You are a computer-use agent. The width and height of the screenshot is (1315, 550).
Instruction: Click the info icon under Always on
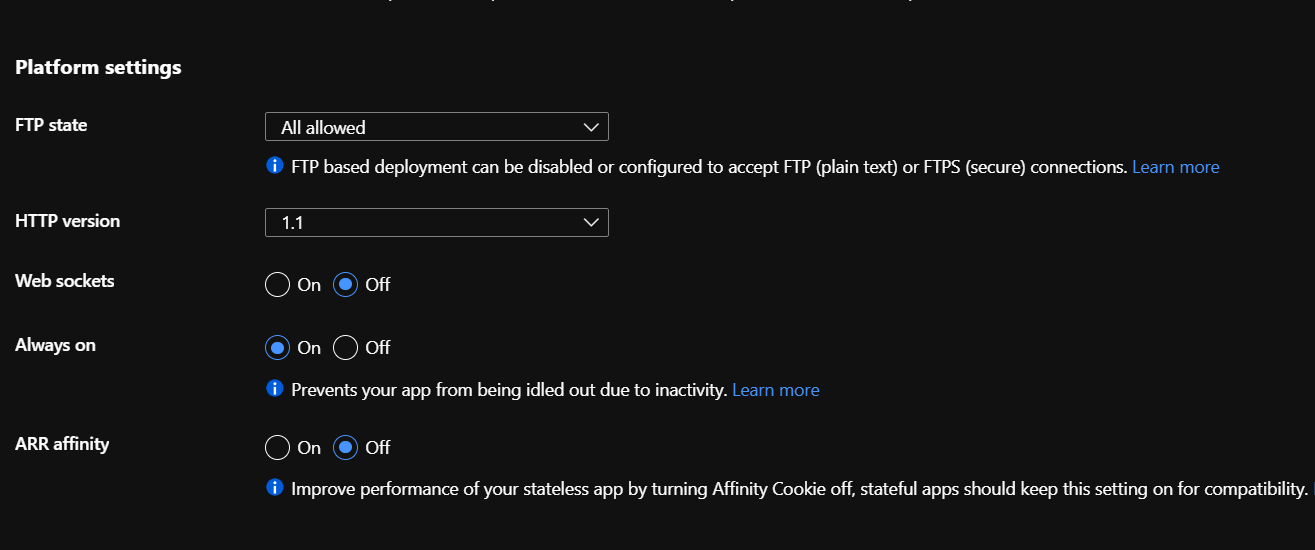pos(275,389)
